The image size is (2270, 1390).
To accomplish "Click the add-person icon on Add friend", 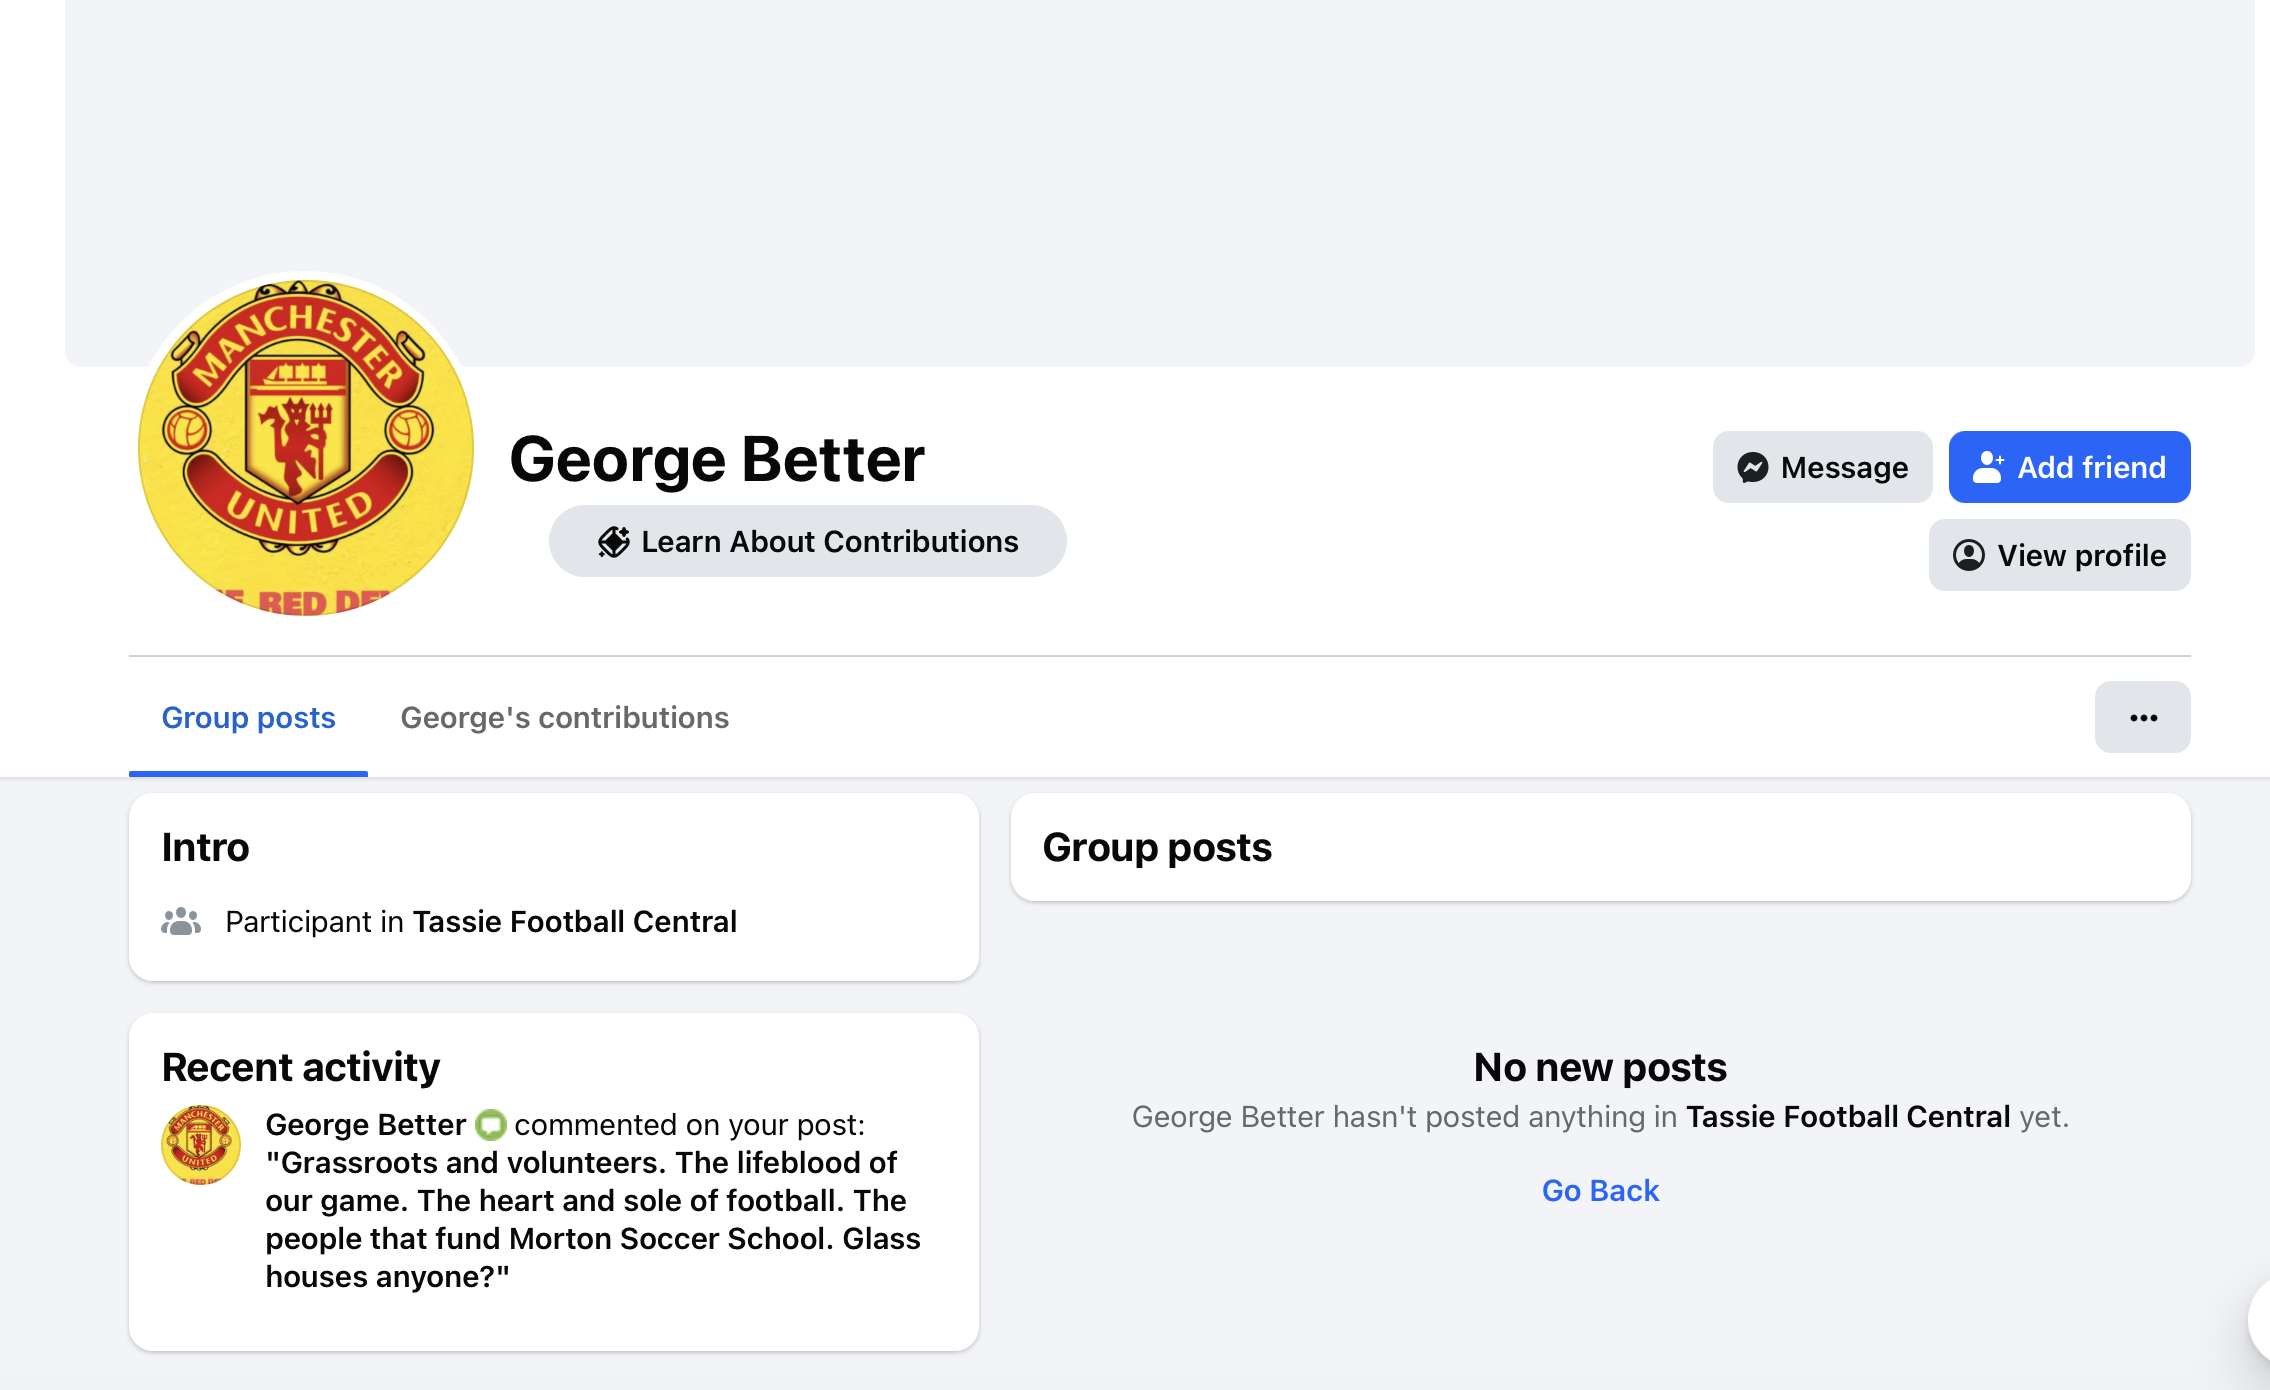I will [1988, 467].
